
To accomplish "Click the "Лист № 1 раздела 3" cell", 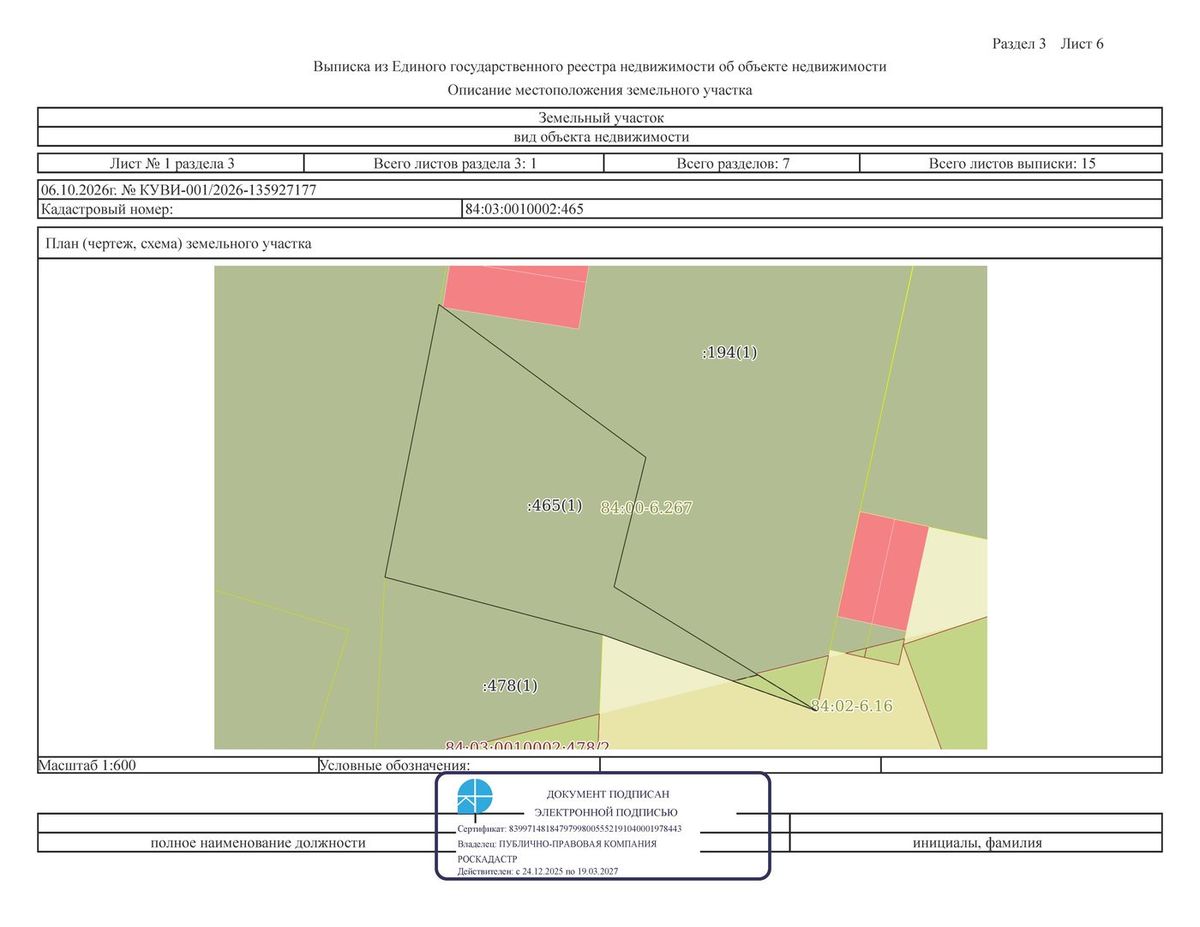I will tap(171, 163).
